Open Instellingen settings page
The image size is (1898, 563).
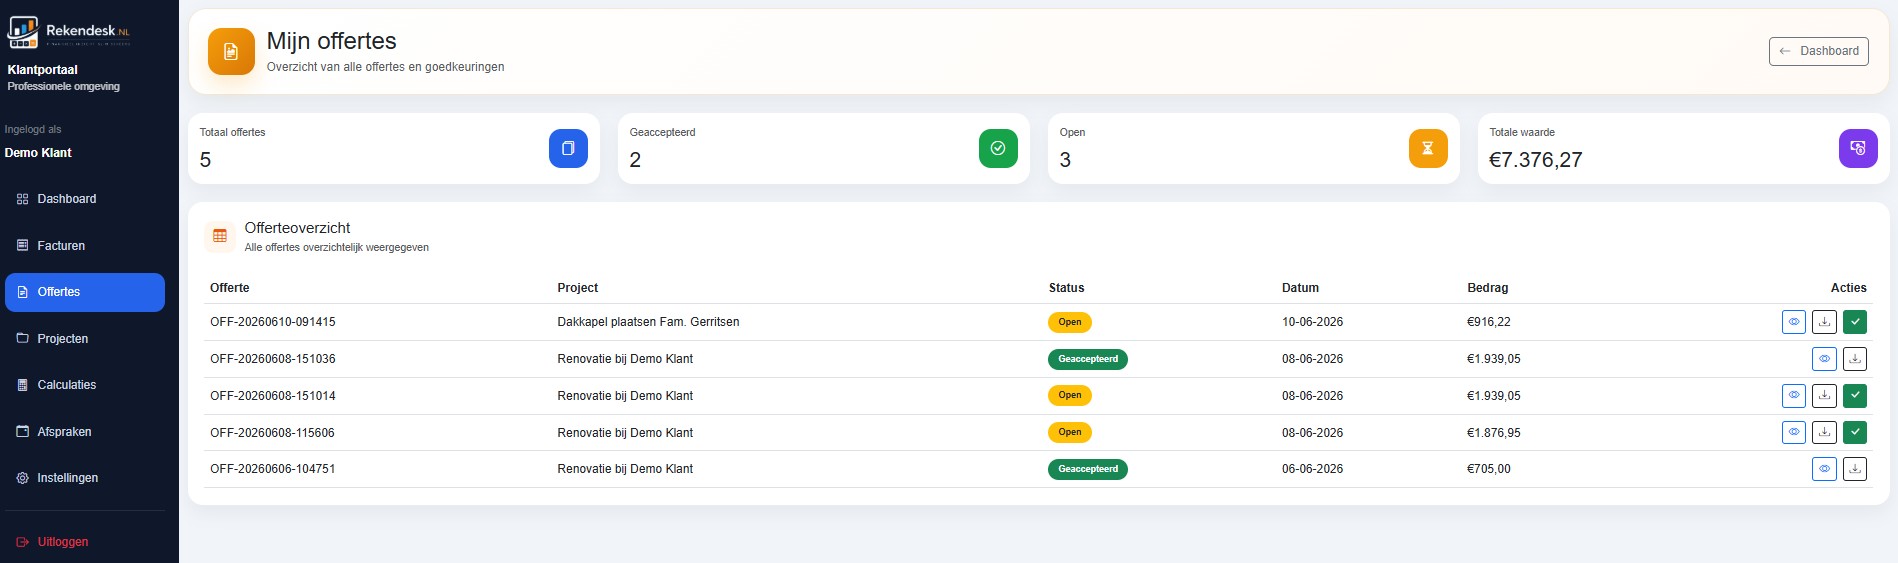[x=85, y=478]
